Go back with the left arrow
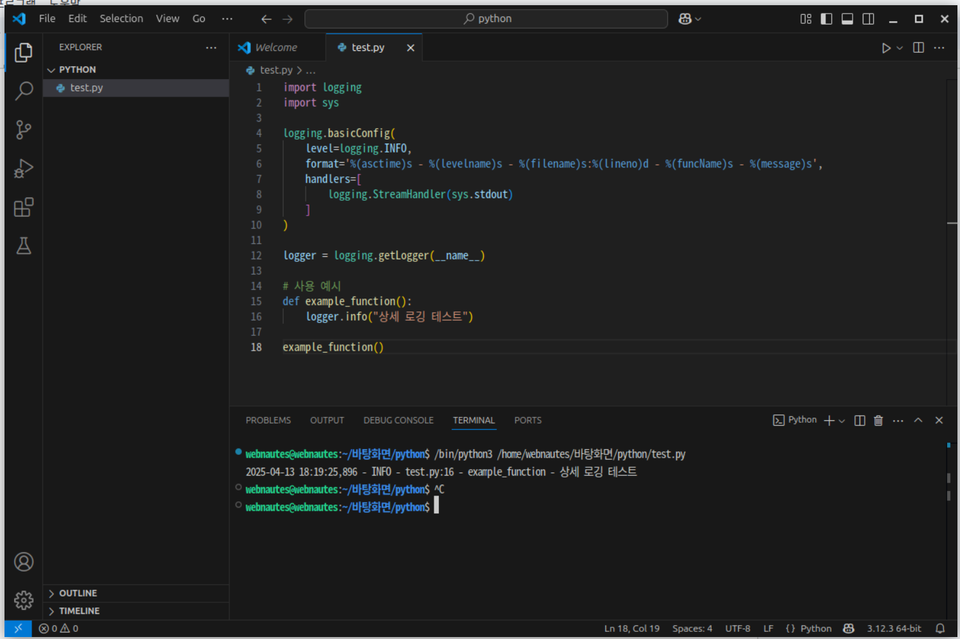Screen dimensions: 960x639 [266, 19]
